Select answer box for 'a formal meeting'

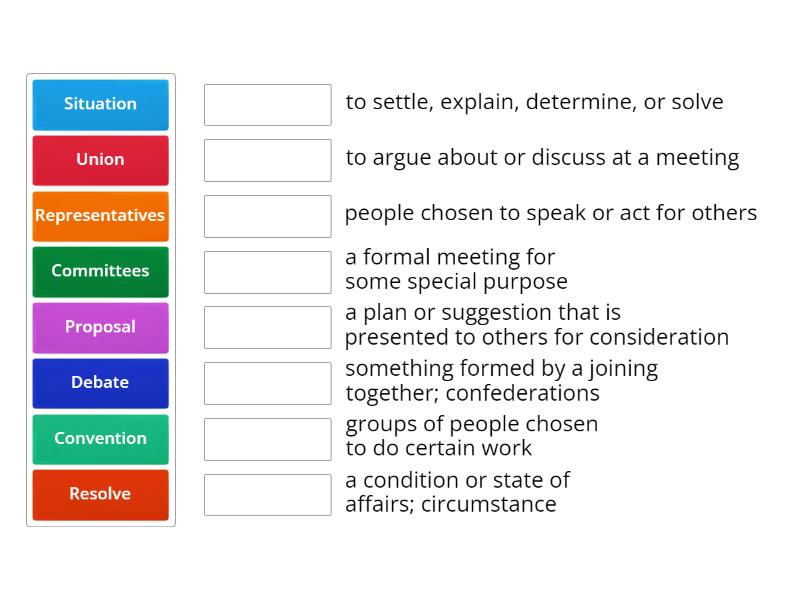267,272
